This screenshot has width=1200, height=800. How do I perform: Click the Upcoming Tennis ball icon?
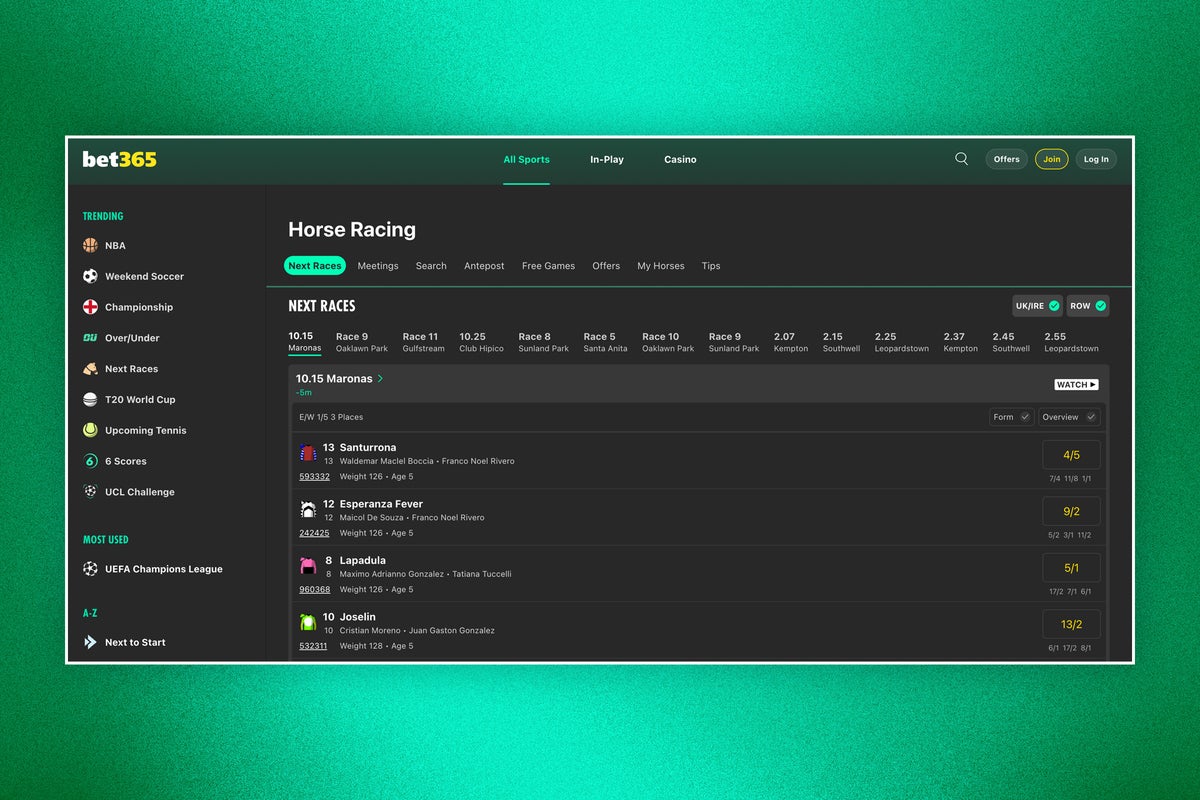point(91,430)
